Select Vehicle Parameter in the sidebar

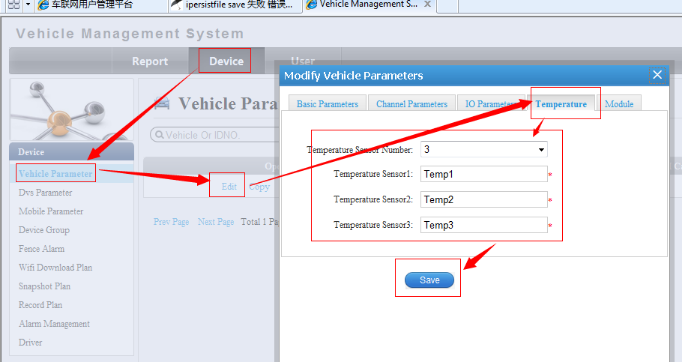pos(56,173)
